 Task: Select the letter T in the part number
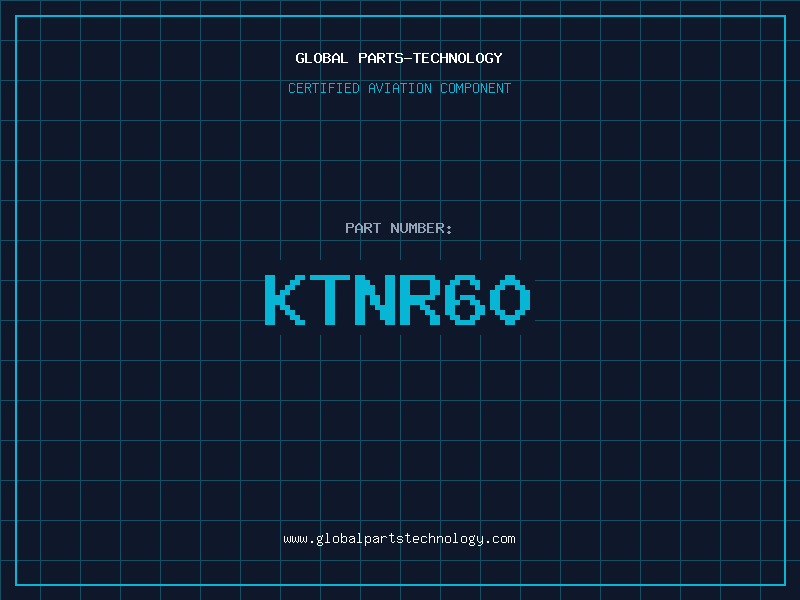[330, 299]
